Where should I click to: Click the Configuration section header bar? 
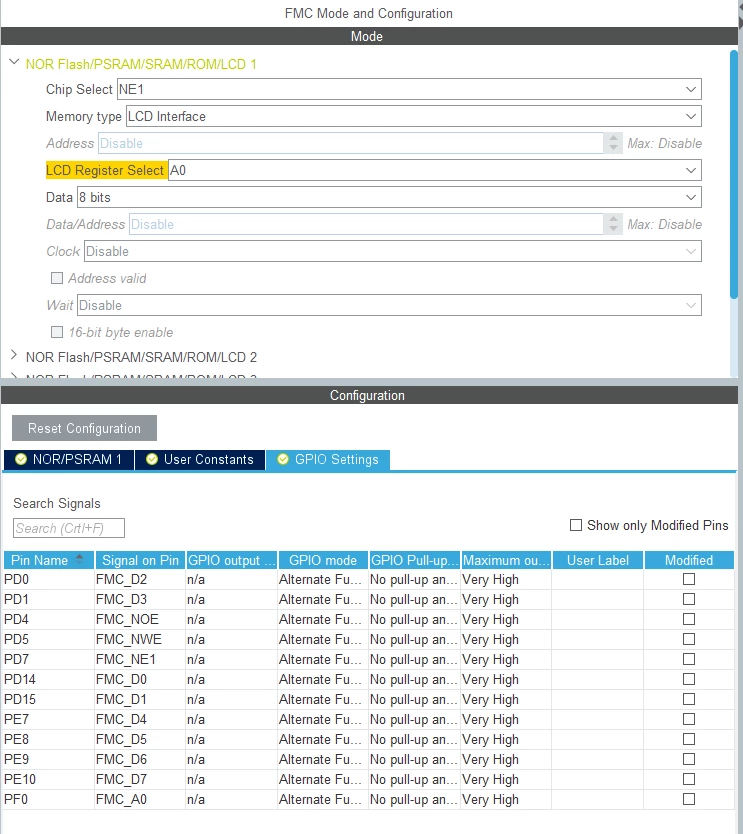(369, 395)
